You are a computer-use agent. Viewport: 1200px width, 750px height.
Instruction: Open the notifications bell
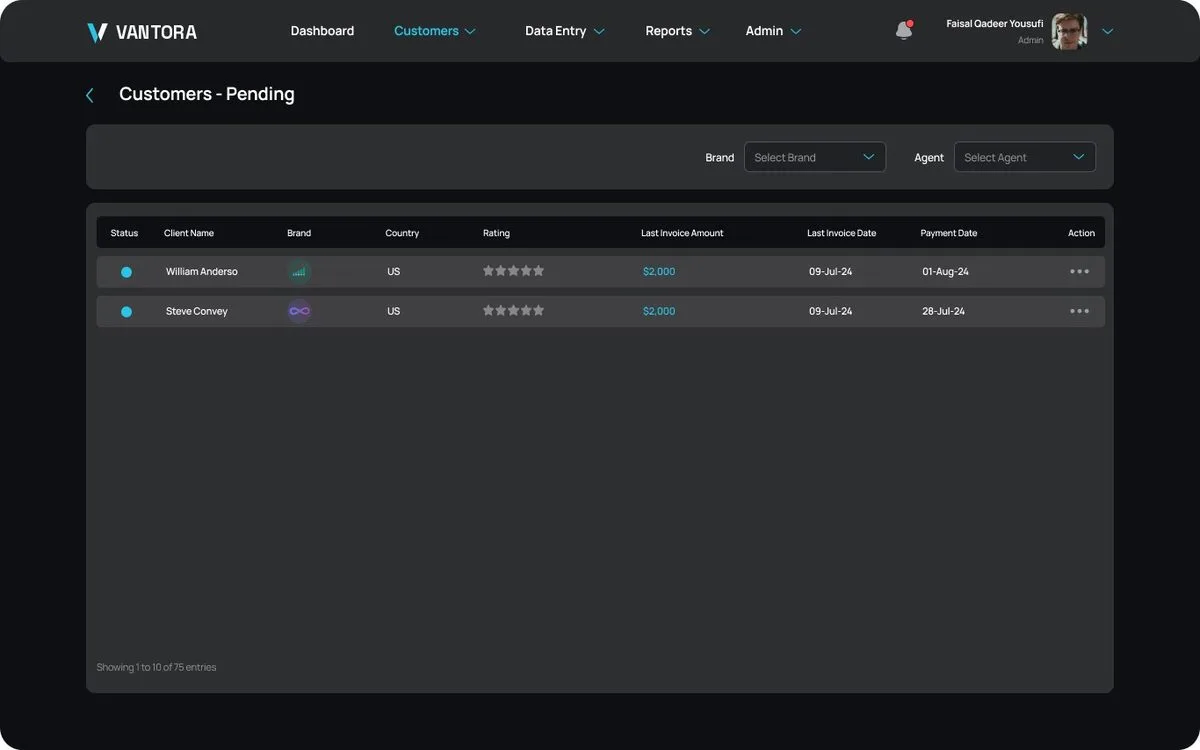[x=904, y=31]
